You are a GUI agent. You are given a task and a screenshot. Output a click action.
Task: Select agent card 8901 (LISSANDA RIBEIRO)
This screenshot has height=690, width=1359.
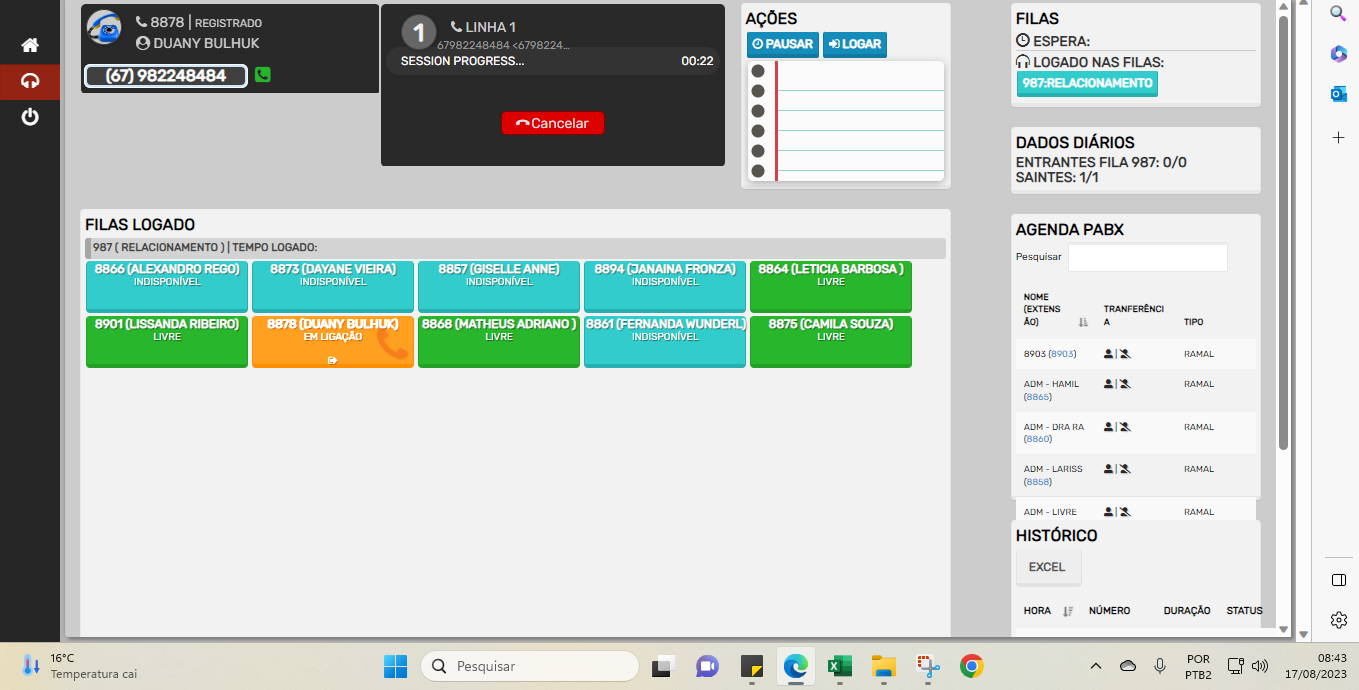167,341
